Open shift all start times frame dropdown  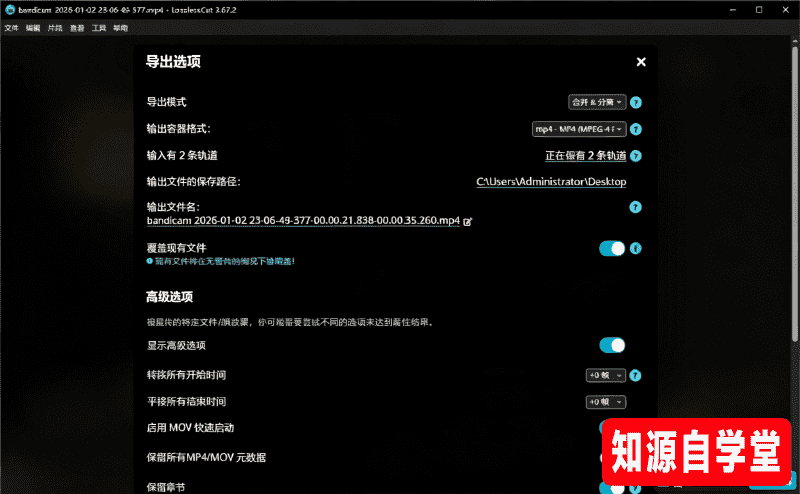click(x=606, y=376)
